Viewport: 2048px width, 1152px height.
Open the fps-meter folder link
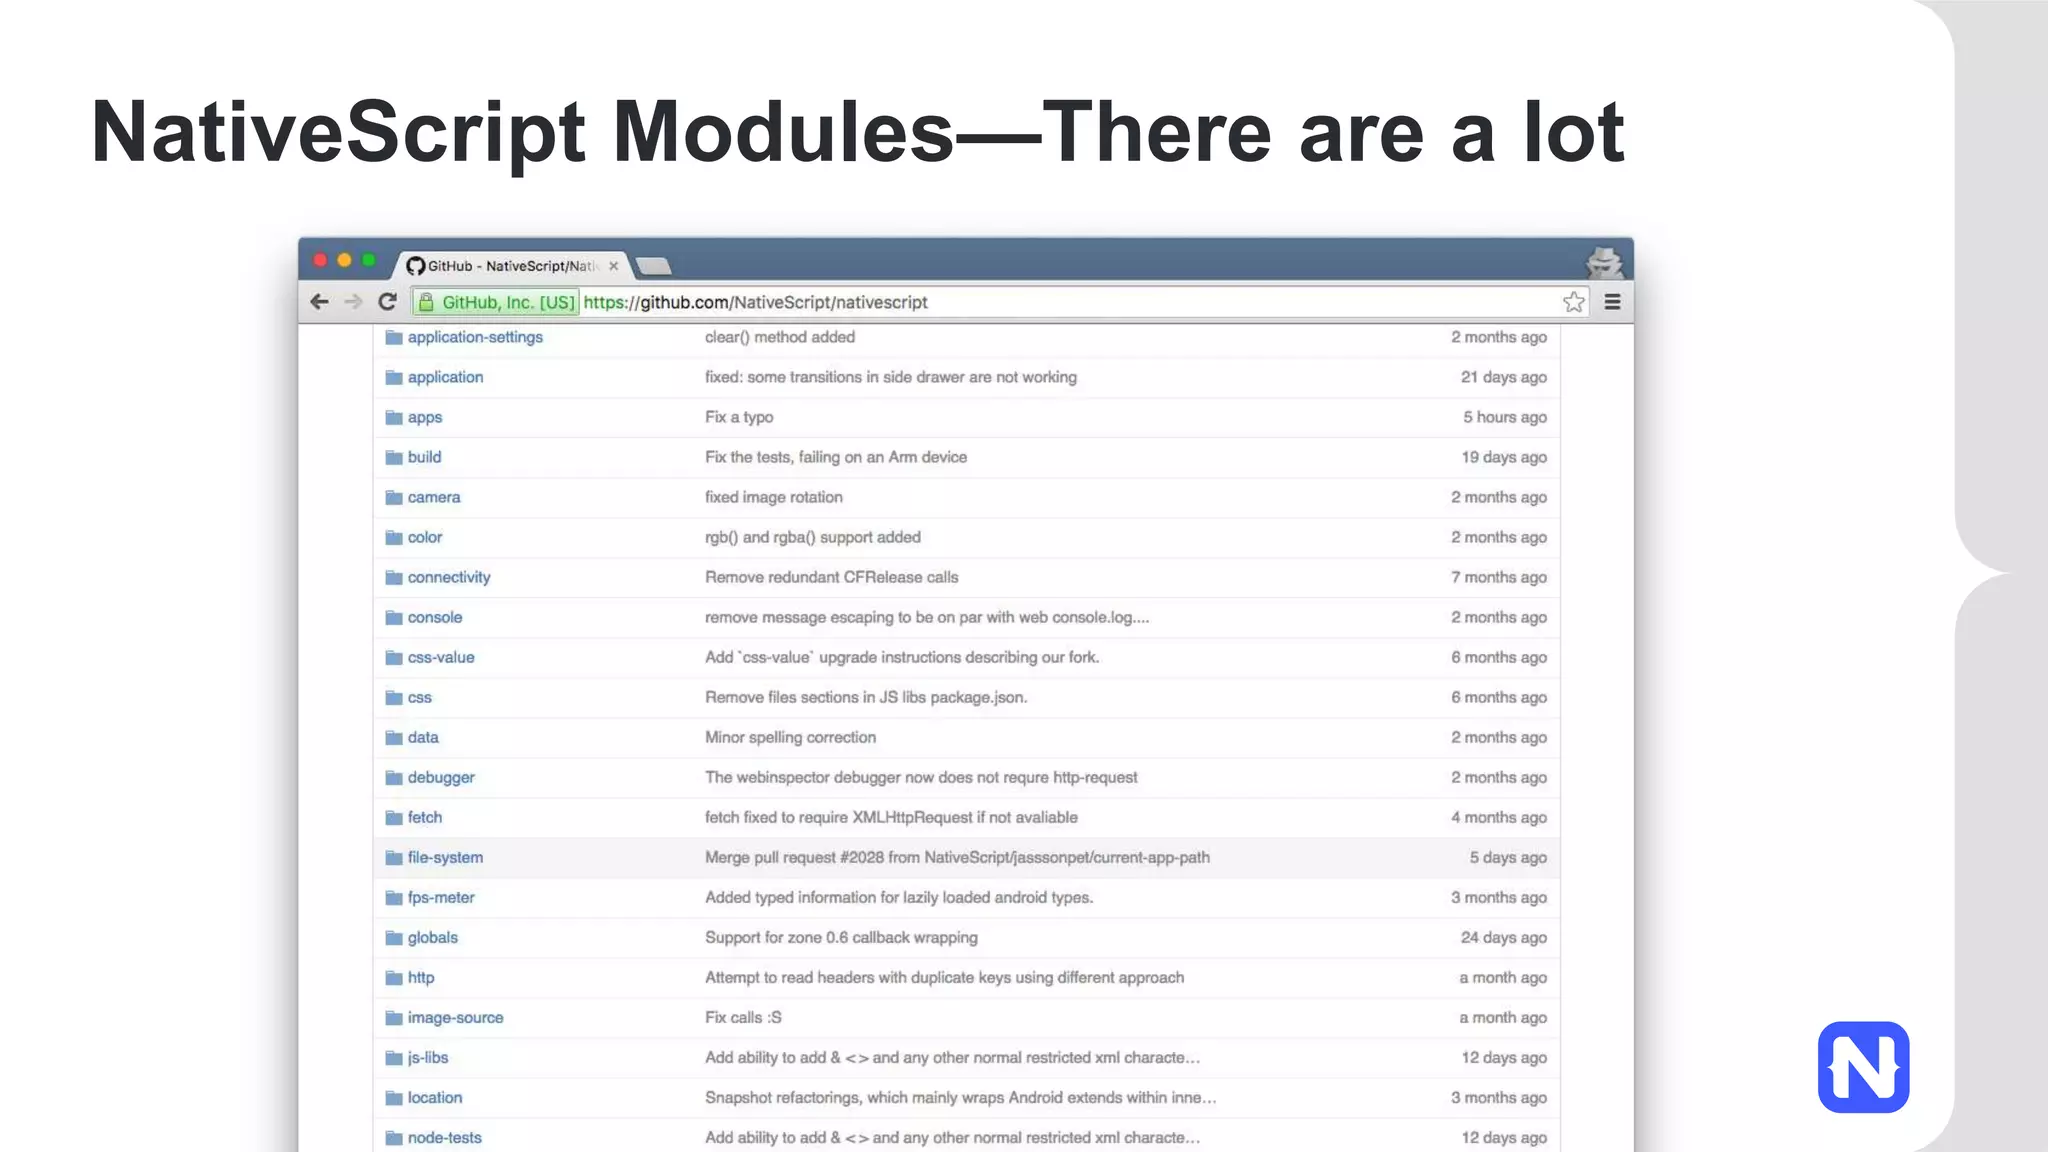click(441, 897)
